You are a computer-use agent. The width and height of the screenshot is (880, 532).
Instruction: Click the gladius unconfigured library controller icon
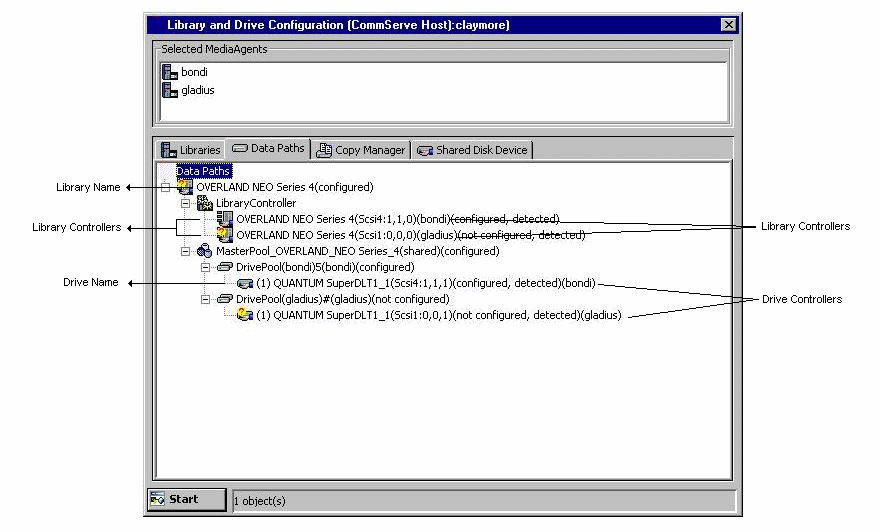click(224, 235)
